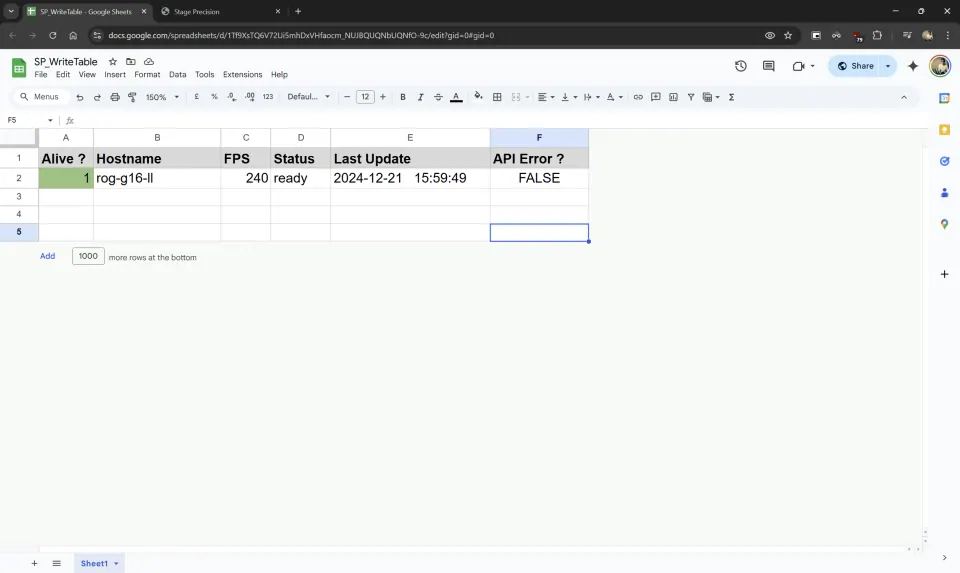
Task: Increase decimal places icon
Action: click(x=250, y=97)
